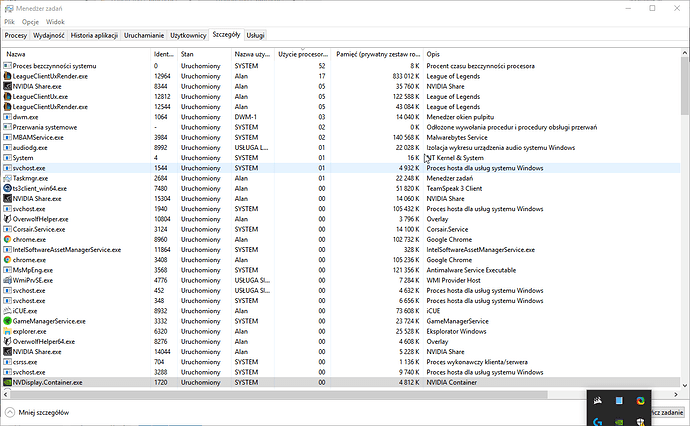Click the ts3client_win64.exe TeamSpeak icon
Image resolution: width=690 pixels, height=426 pixels.
pyautogui.click(x=8, y=188)
